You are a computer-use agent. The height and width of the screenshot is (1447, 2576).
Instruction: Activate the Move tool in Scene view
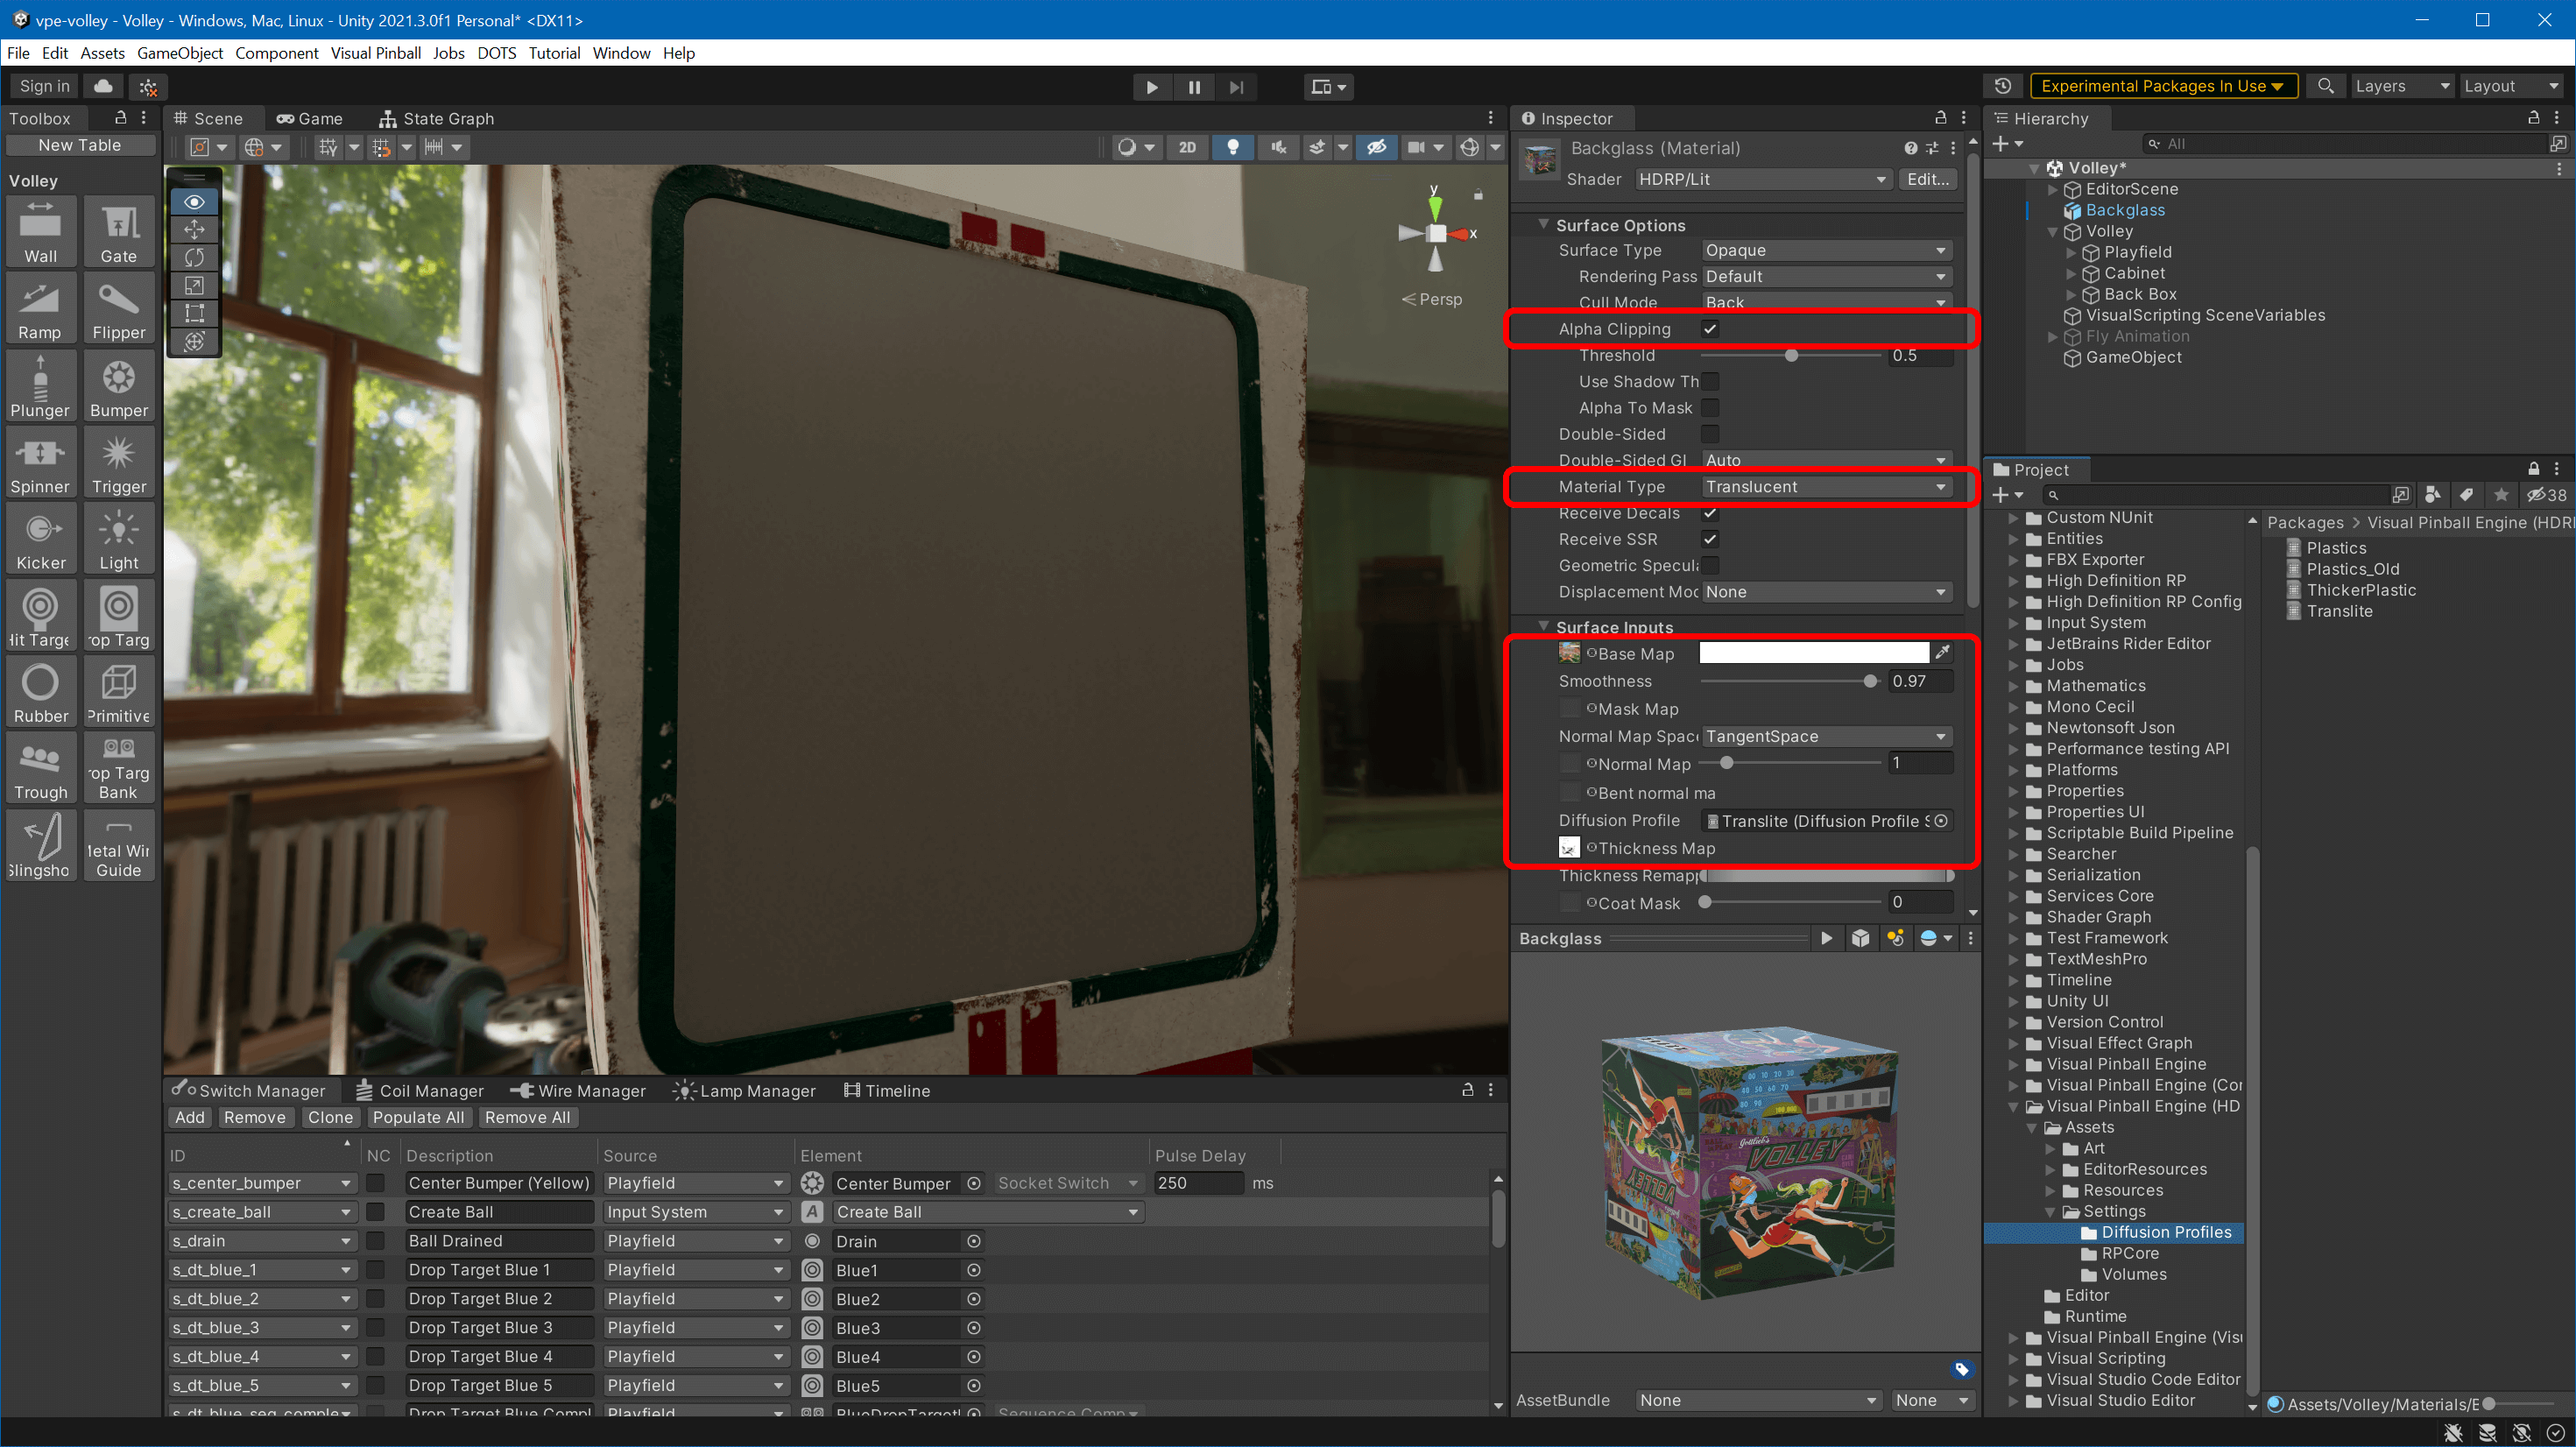(194, 229)
